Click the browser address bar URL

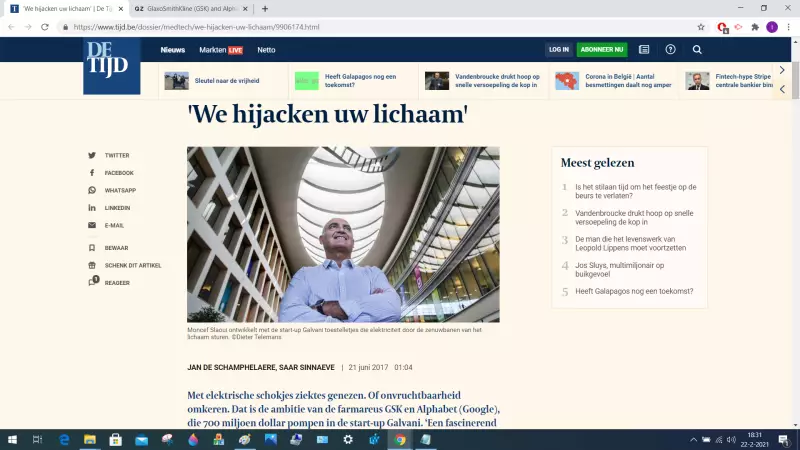point(196,27)
